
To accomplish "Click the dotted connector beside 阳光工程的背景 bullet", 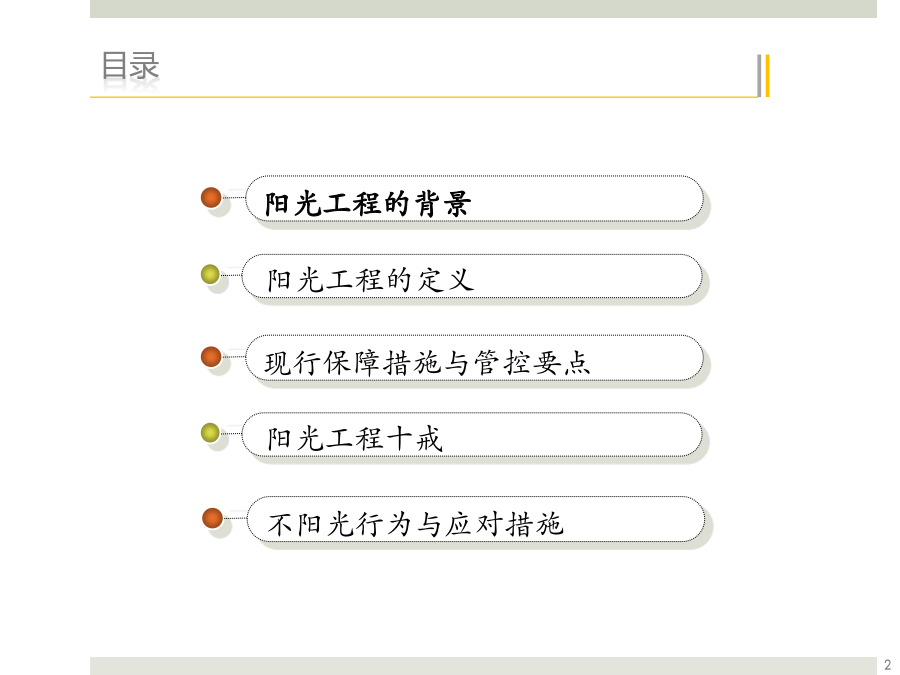I will pos(234,197).
